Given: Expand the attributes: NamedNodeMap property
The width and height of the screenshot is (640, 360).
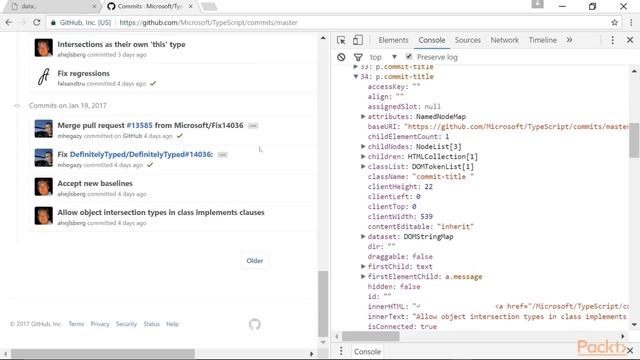Looking at the screenshot, I should click(x=363, y=117).
